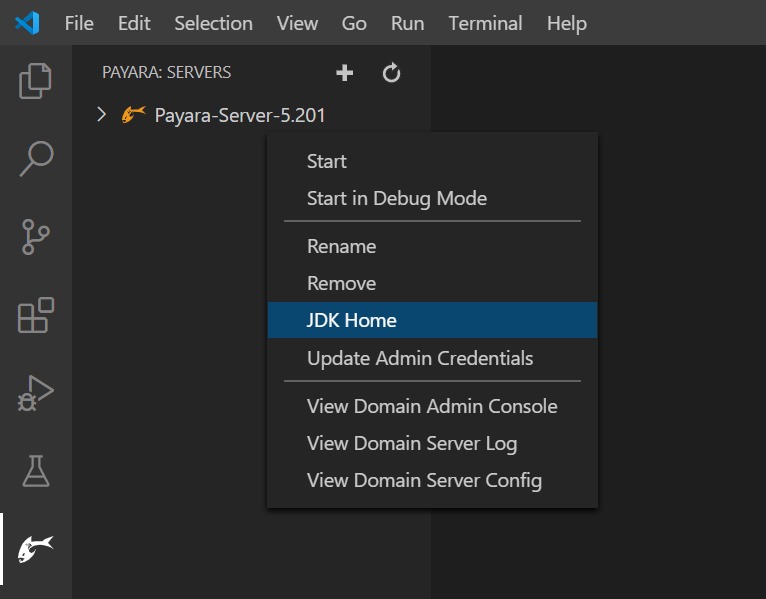
Task: Open View Domain Admin Console
Action: [432, 406]
